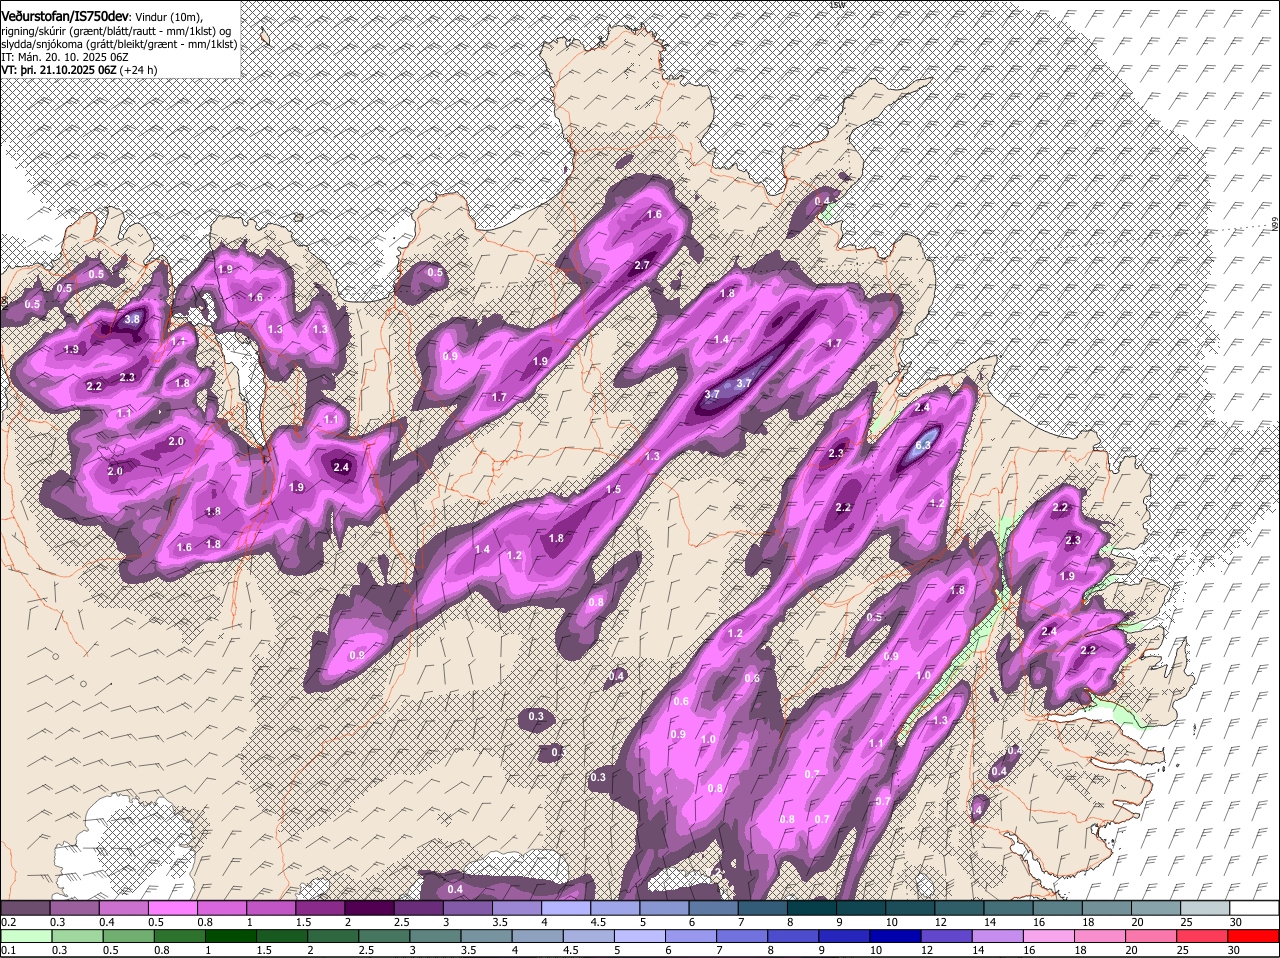The width and height of the screenshot is (1280, 958).
Task: Click the 0.8 label in rain legend
Action: pyautogui.click(x=161, y=950)
